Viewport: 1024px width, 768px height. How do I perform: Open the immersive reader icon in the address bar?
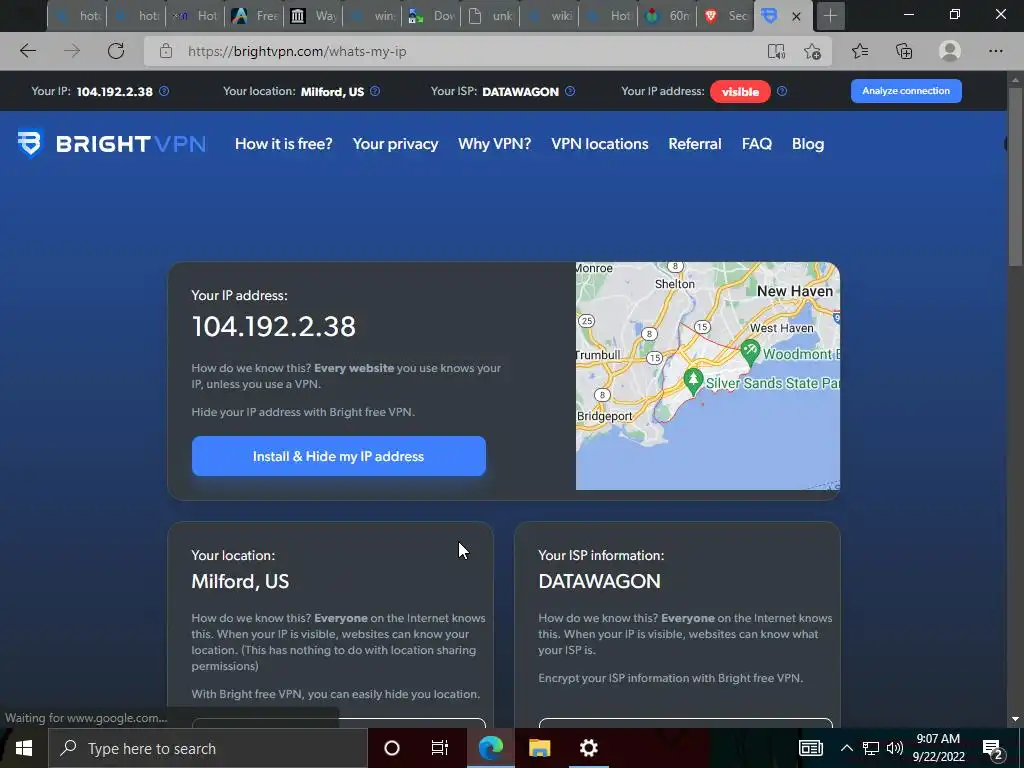coord(776,52)
